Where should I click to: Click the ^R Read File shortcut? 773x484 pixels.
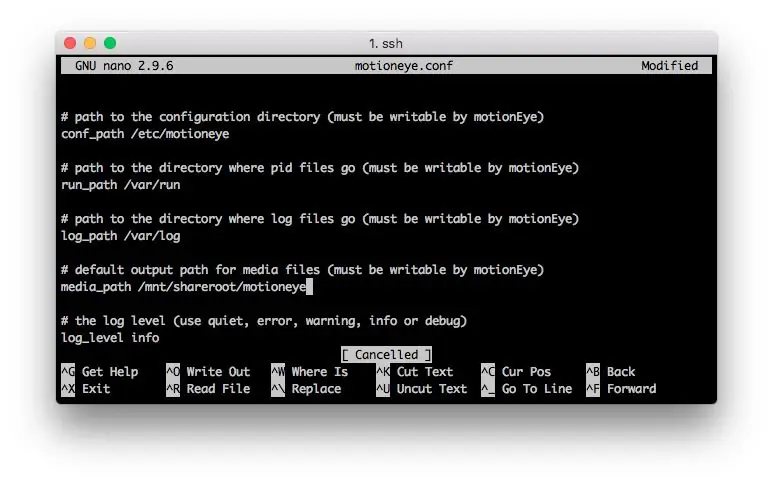208,389
